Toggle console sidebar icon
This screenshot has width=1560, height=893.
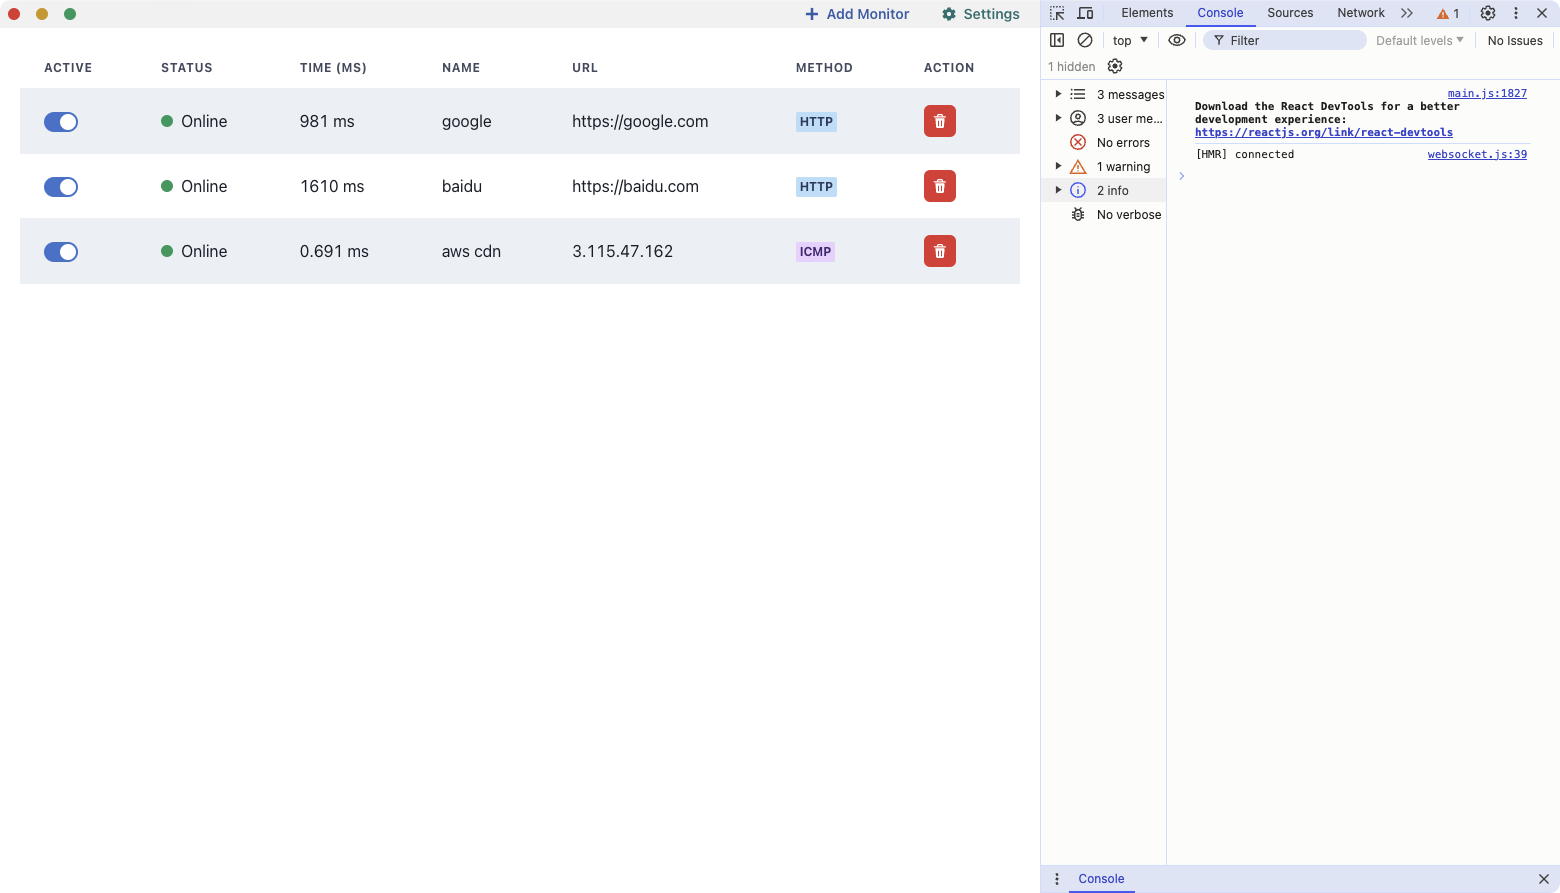click(x=1057, y=40)
